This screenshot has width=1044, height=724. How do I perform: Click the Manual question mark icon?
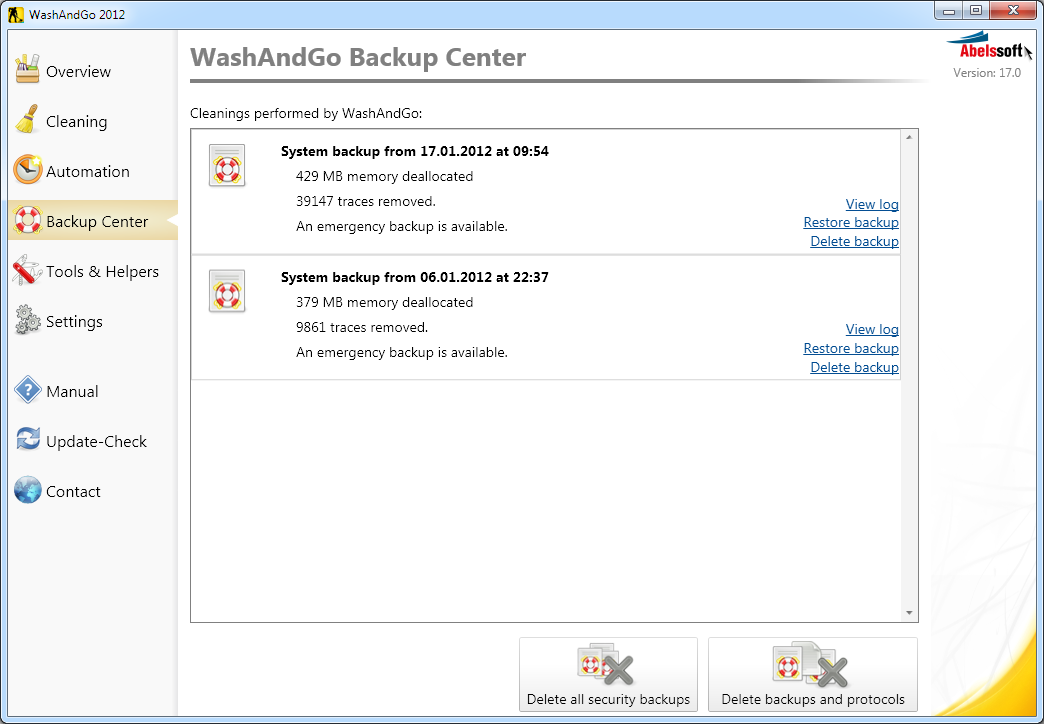point(27,390)
